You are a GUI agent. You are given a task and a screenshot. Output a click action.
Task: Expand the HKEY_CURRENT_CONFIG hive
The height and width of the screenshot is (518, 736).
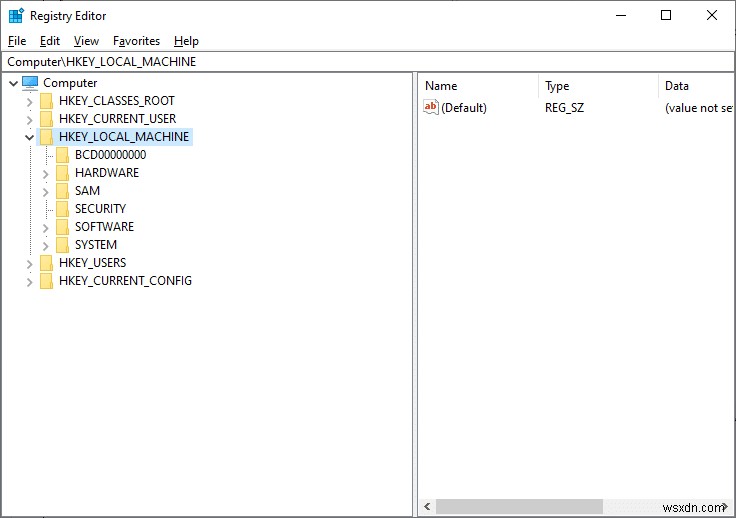point(30,282)
